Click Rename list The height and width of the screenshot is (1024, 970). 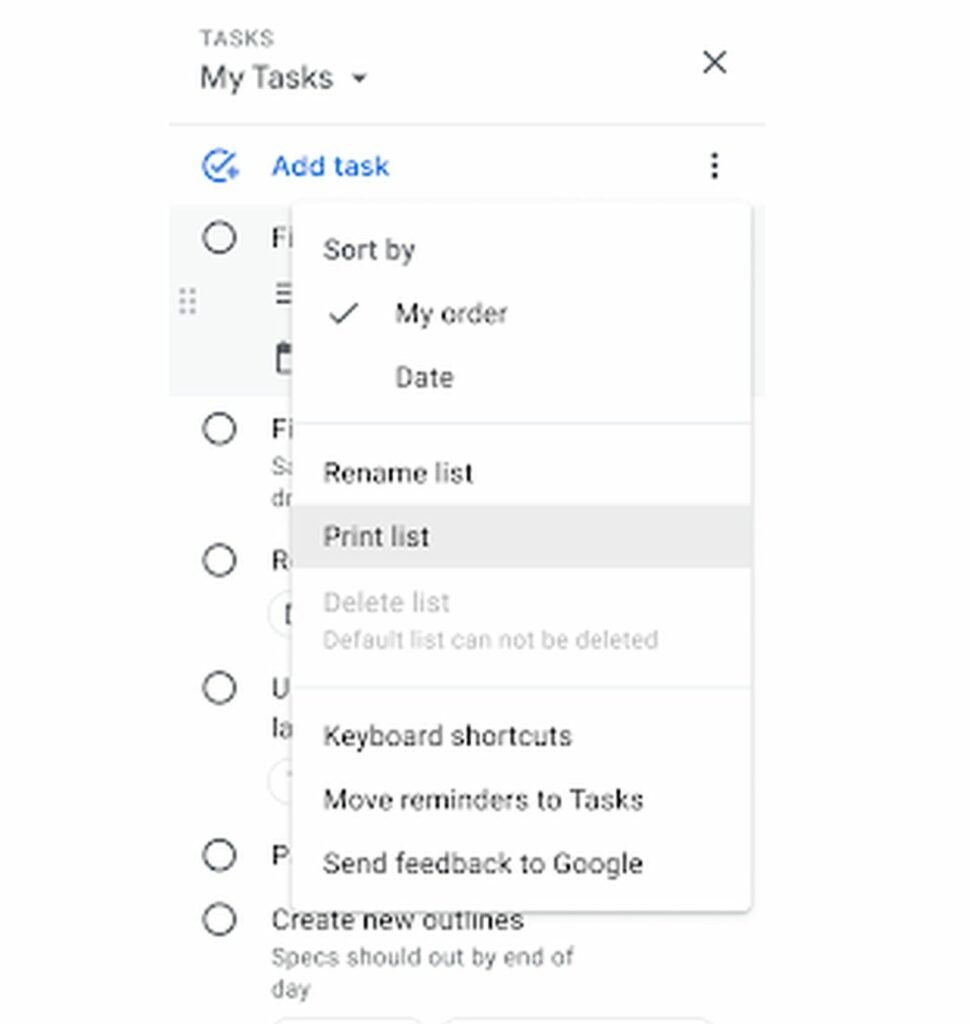point(397,472)
